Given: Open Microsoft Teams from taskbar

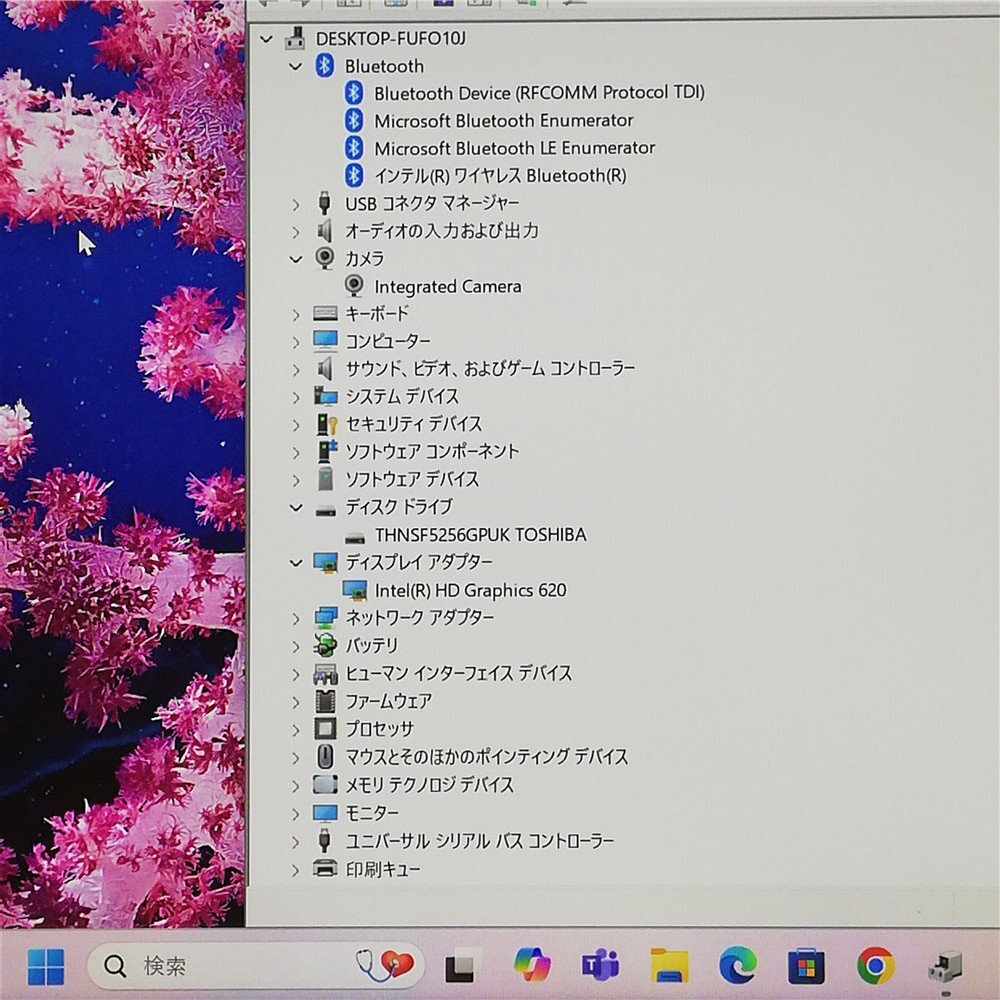Looking at the screenshot, I should point(600,965).
